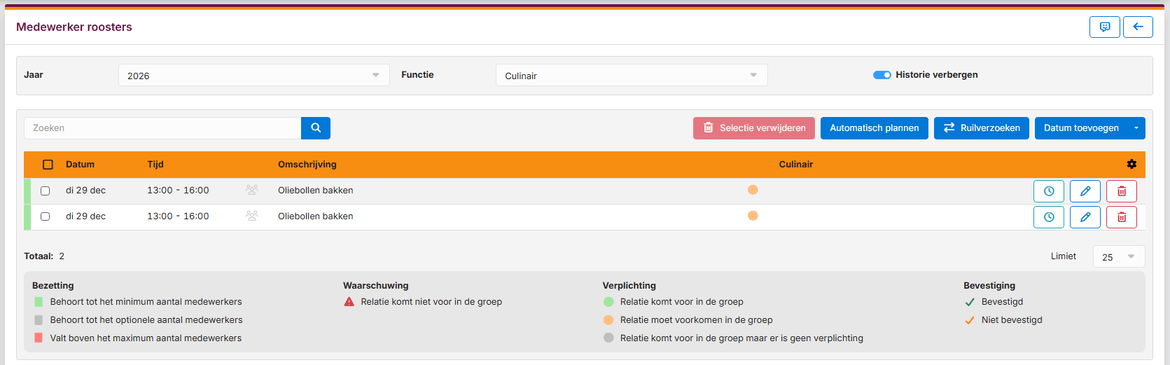
Task: Sort by the Tijd column header
Action: [156, 164]
